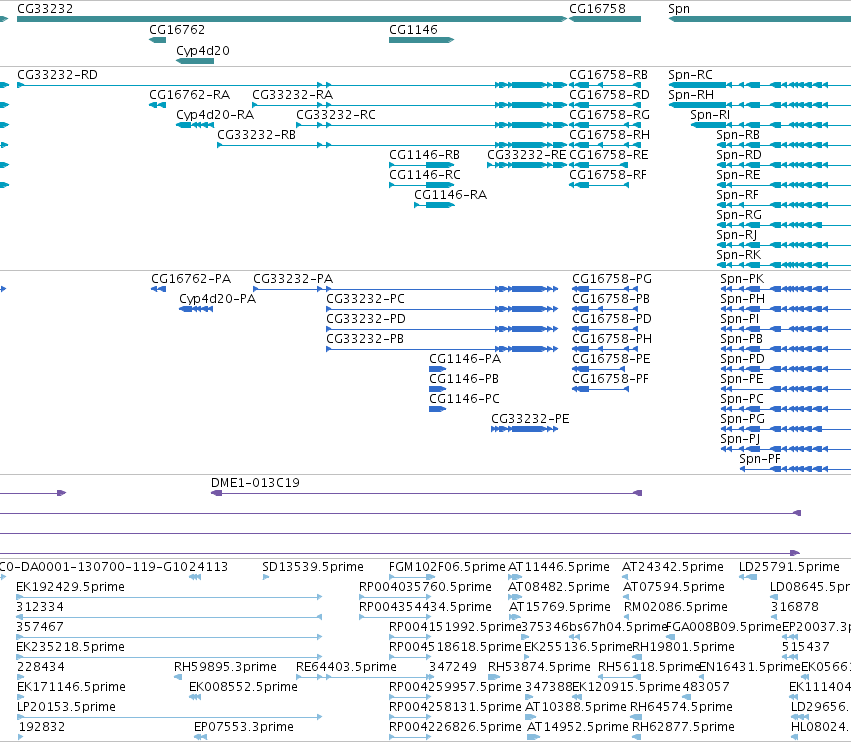Screen dimensions: 851x742
Task: Open the Cyp4d20 gene label
Action: click(x=203, y=51)
